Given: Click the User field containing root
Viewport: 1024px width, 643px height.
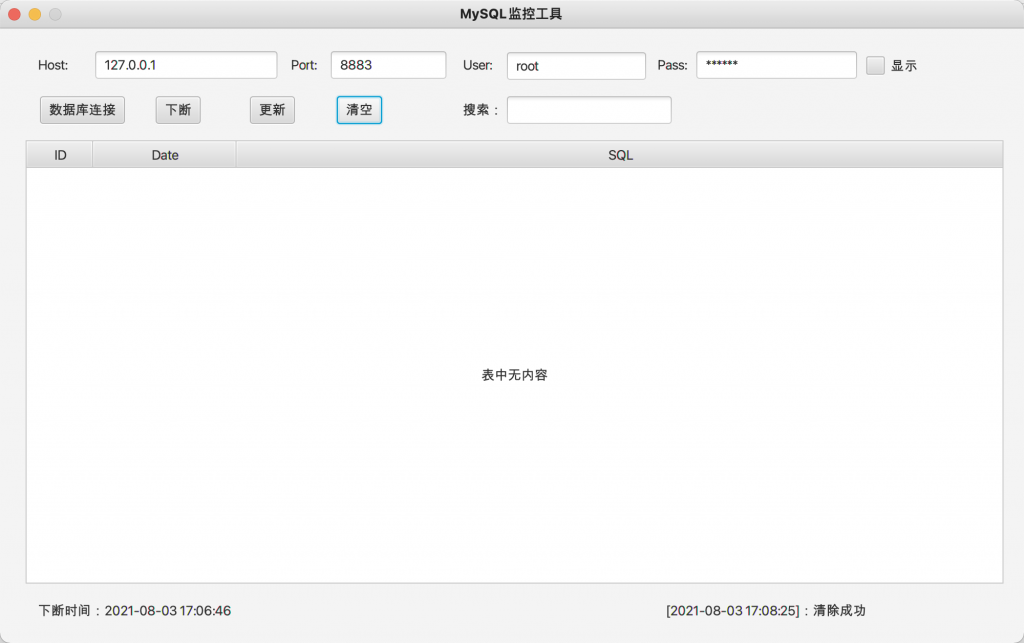Looking at the screenshot, I should (577, 66).
